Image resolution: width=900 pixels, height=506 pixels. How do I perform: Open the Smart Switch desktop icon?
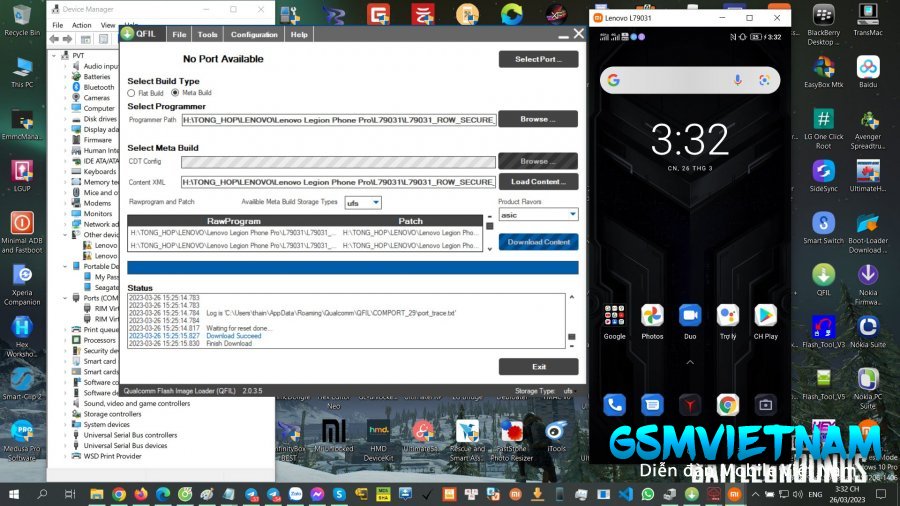click(x=823, y=227)
